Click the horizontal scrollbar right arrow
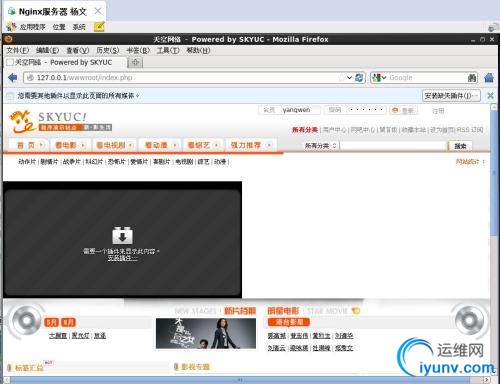This screenshot has width=500, height=384. 487,380
